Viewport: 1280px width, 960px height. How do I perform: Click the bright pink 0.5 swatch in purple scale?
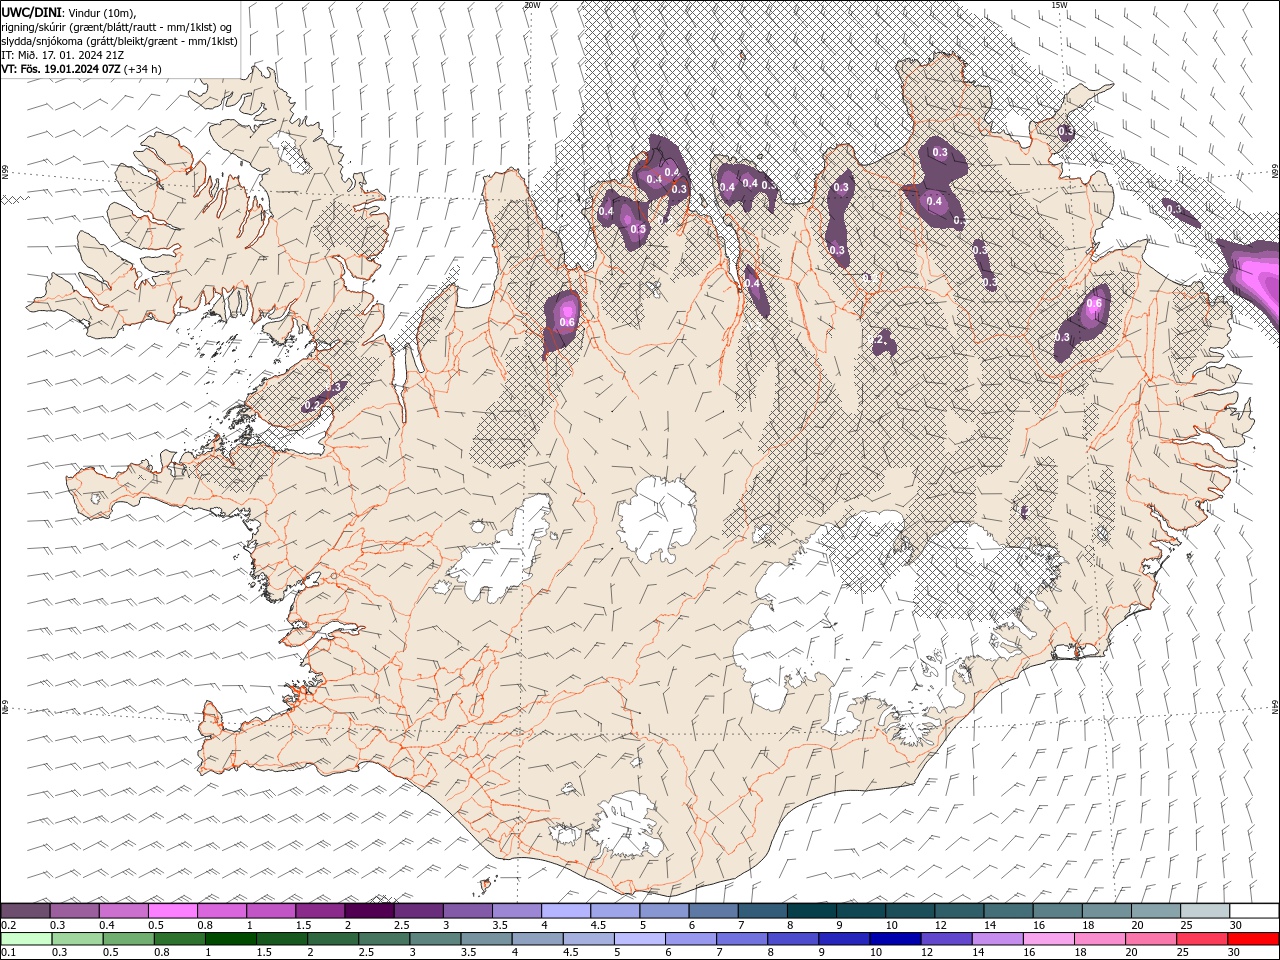pos(172,911)
